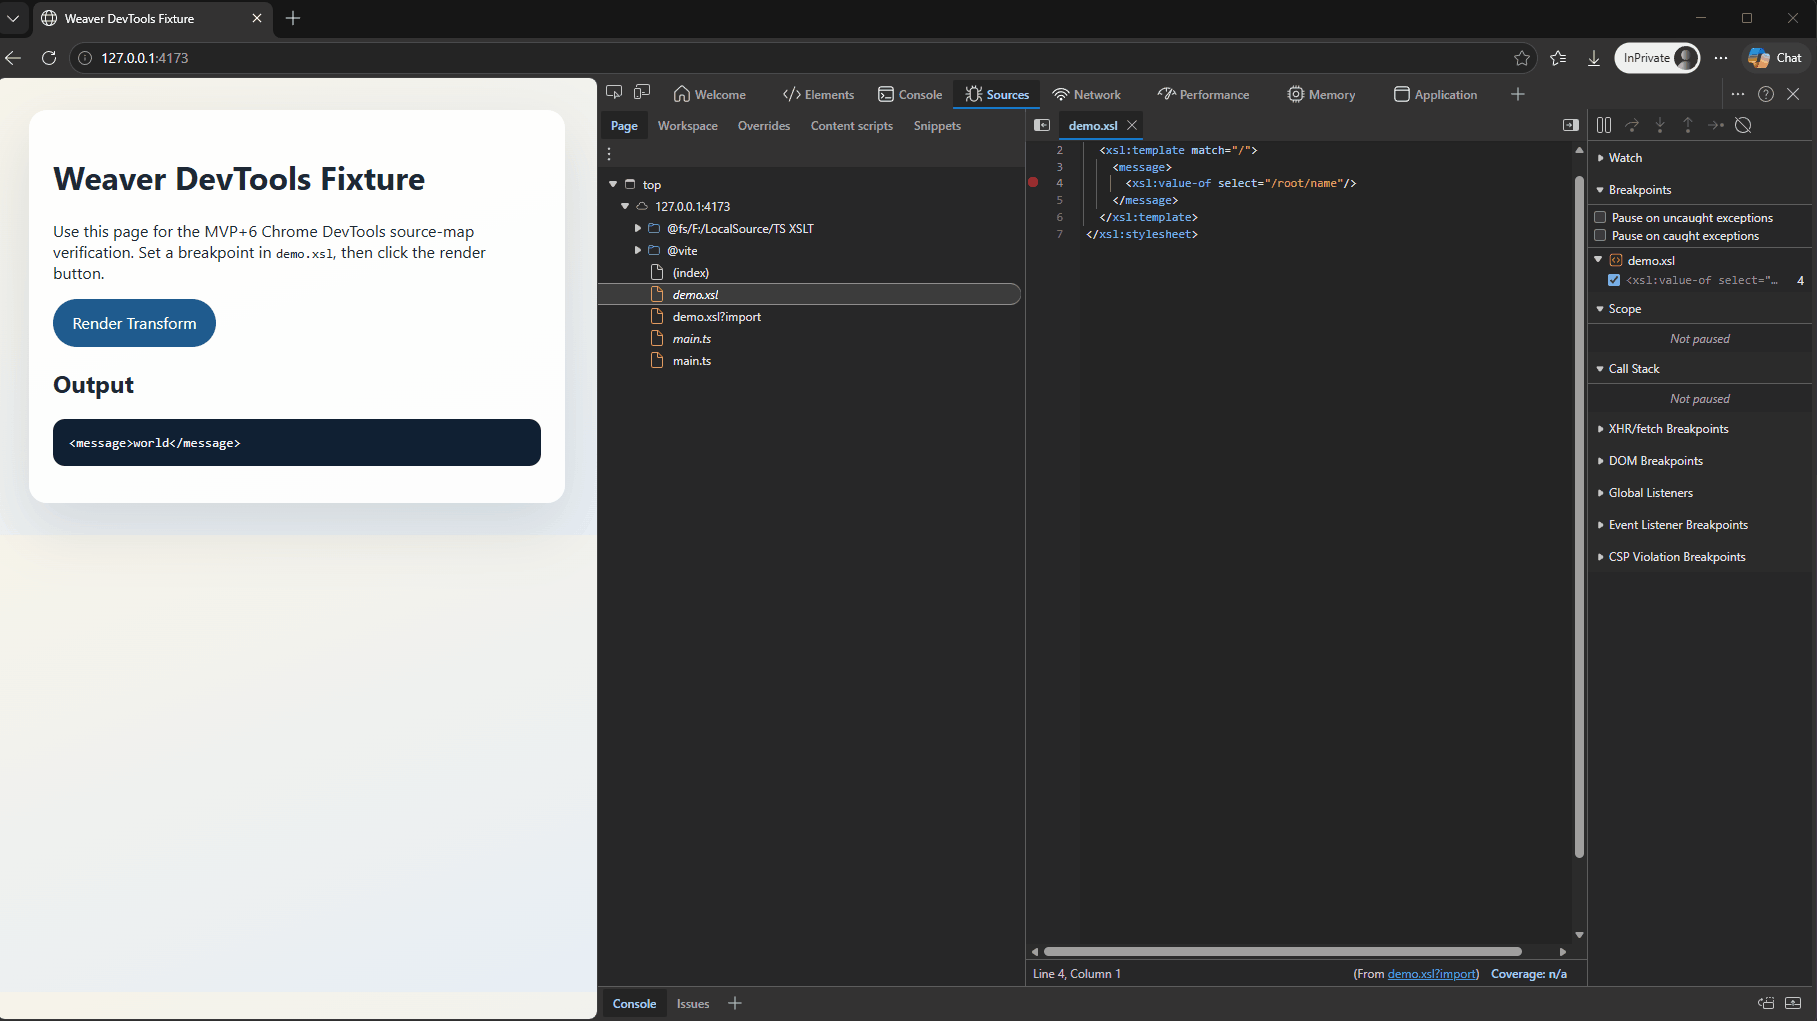Open the Snippets navigator tab
The image size is (1817, 1021).
(937, 126)
